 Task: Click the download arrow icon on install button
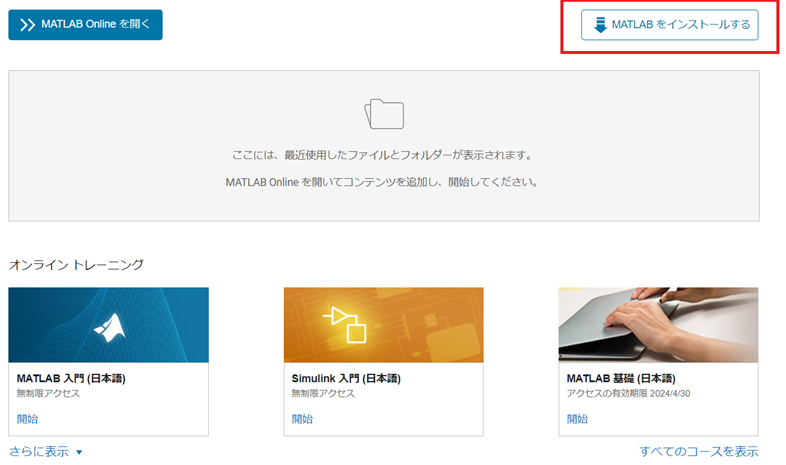click(x=600, y=25)
